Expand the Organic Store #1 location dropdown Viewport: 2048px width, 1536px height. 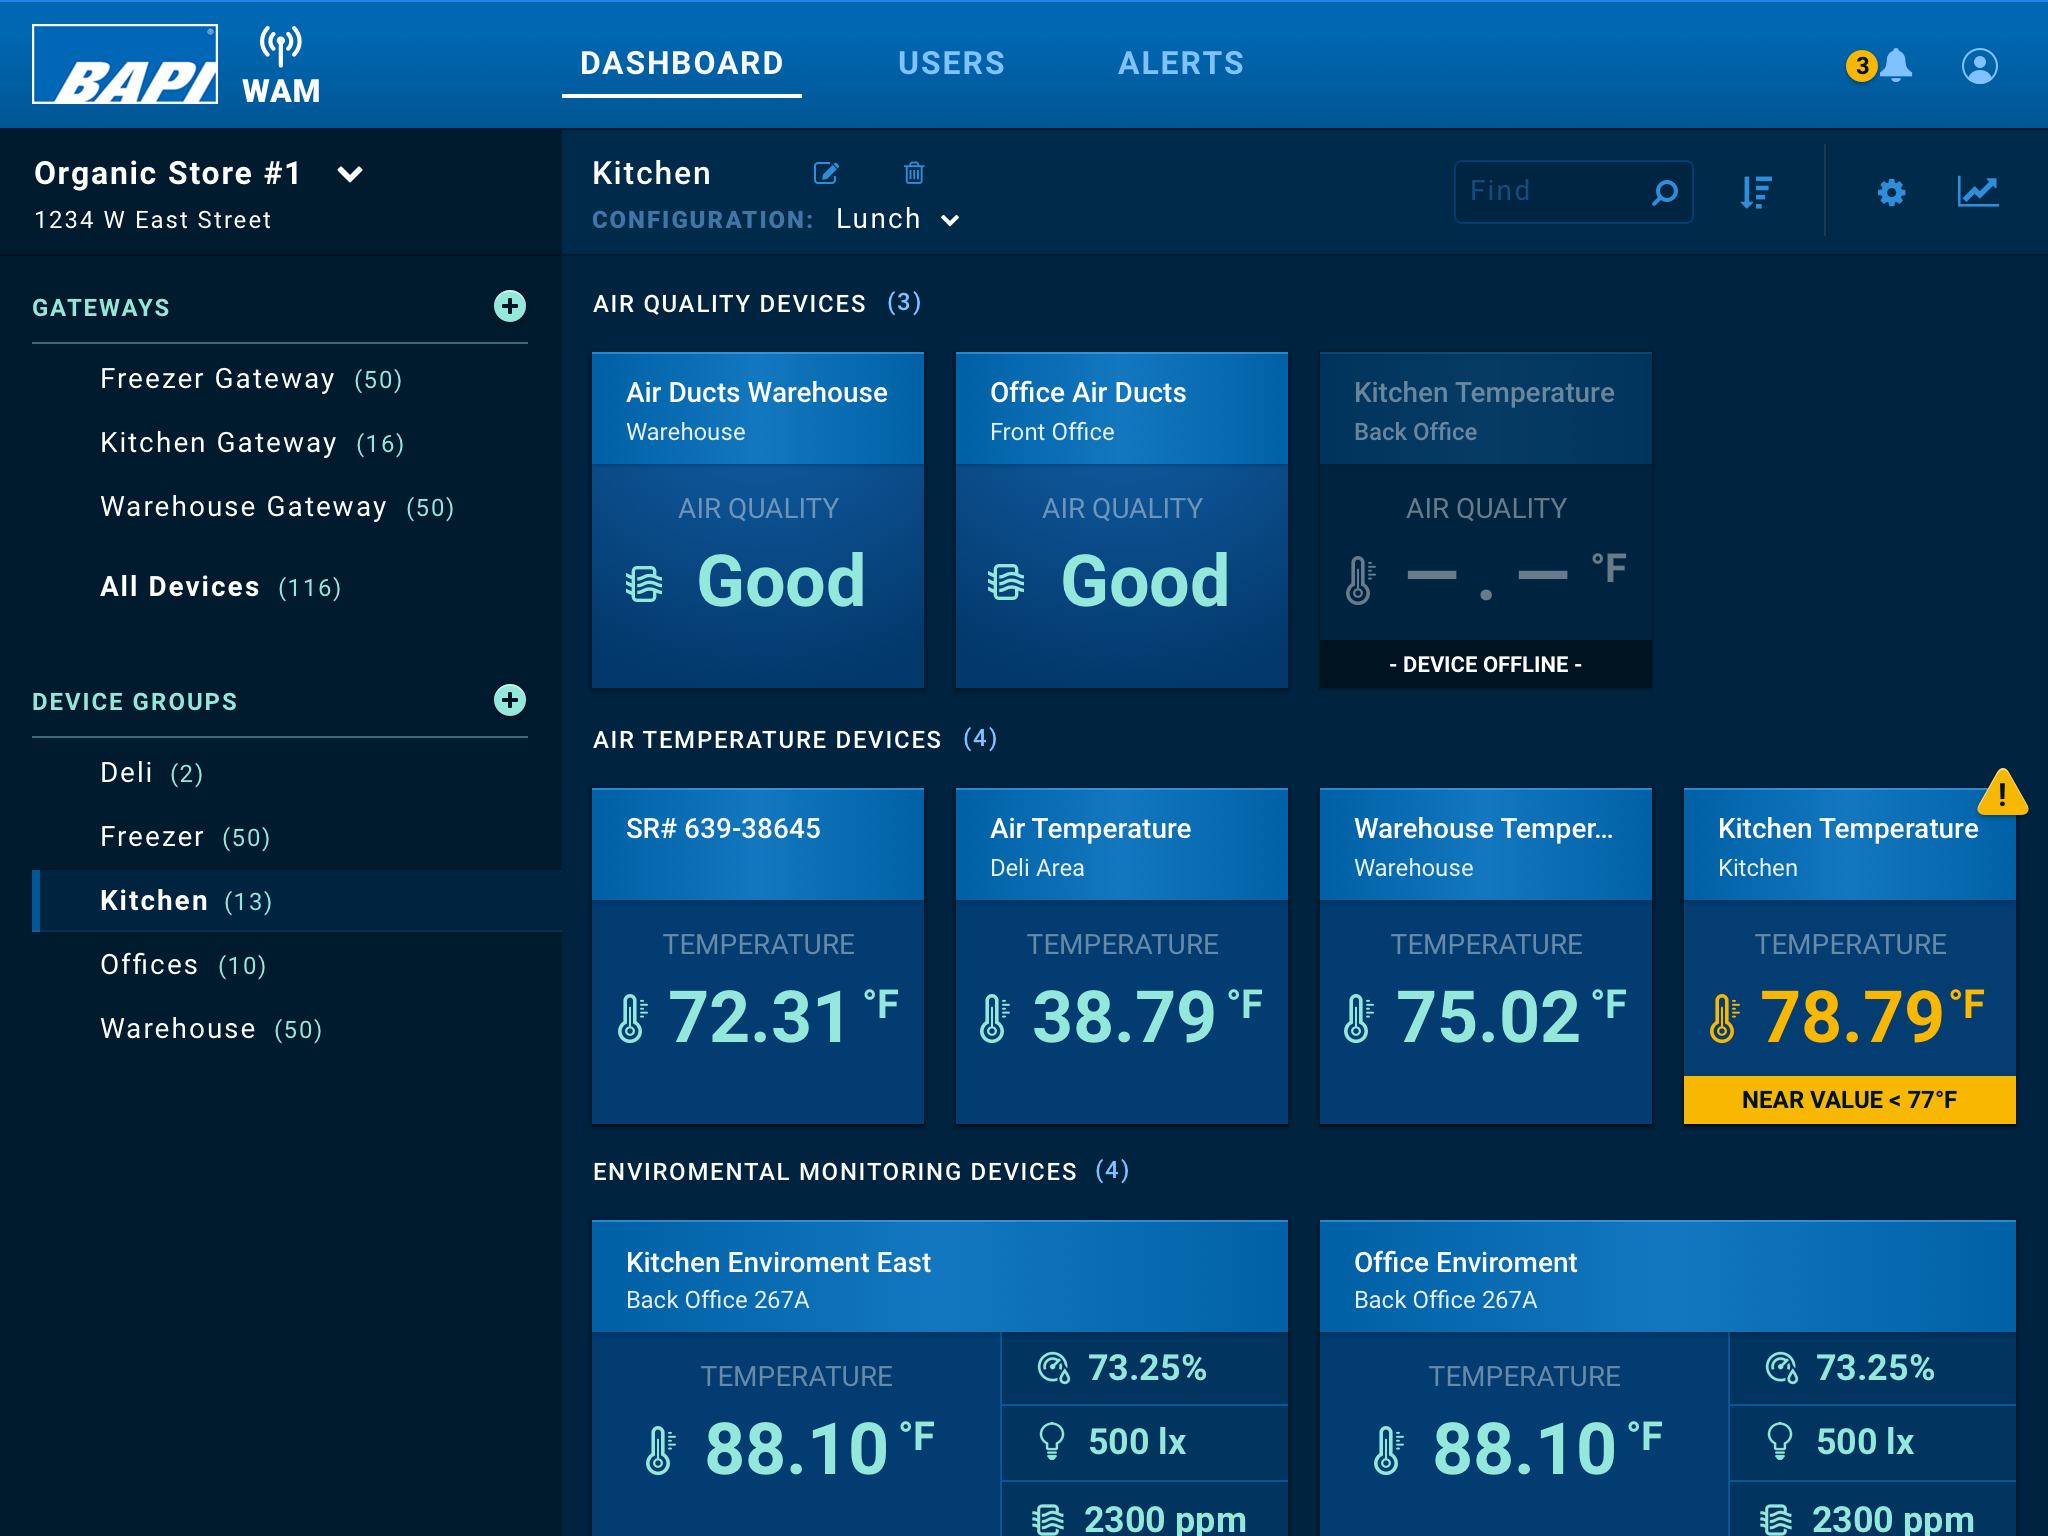coord(350,174)
